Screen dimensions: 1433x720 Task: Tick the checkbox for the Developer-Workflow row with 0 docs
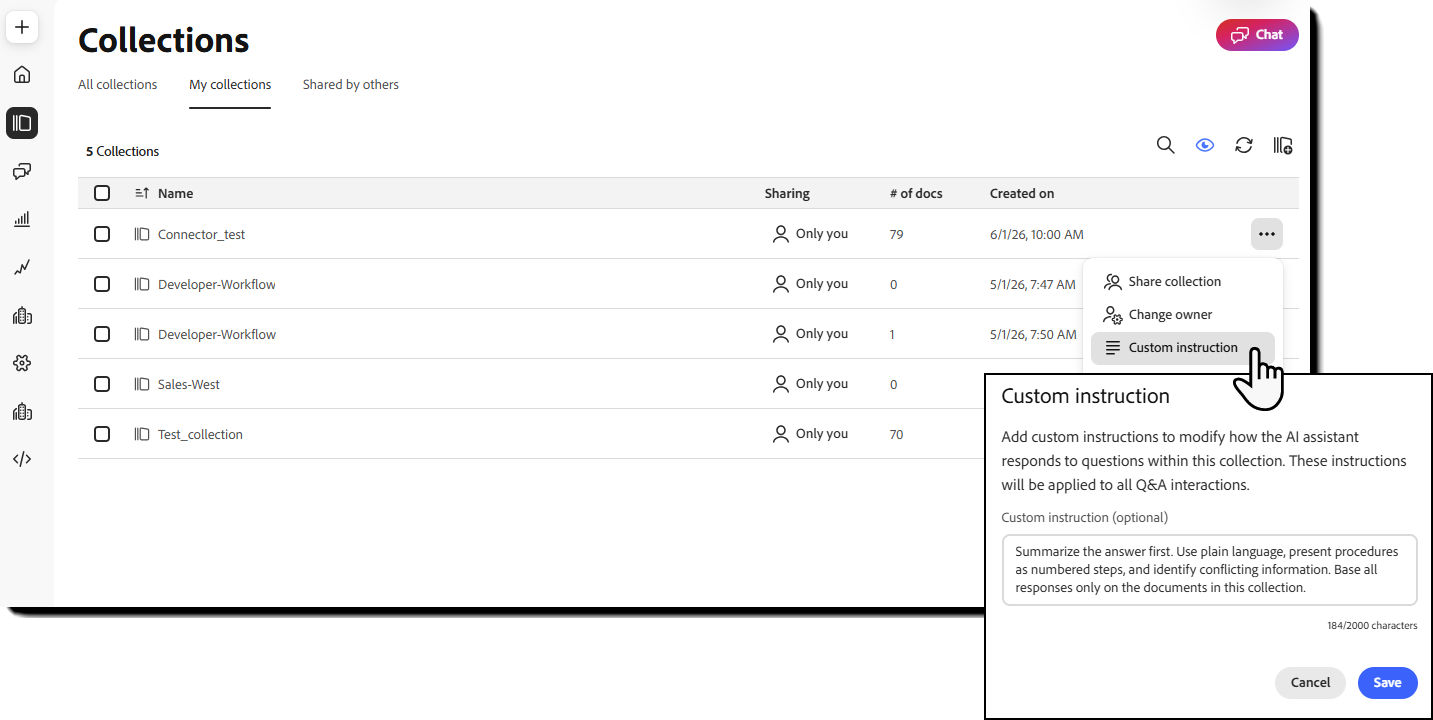pyautogui.click(x=102, y=284)
